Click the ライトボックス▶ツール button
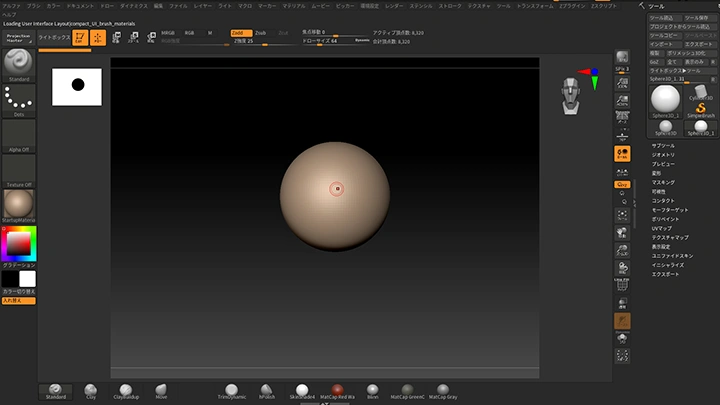The image size is (720, 405). point(681,71)
